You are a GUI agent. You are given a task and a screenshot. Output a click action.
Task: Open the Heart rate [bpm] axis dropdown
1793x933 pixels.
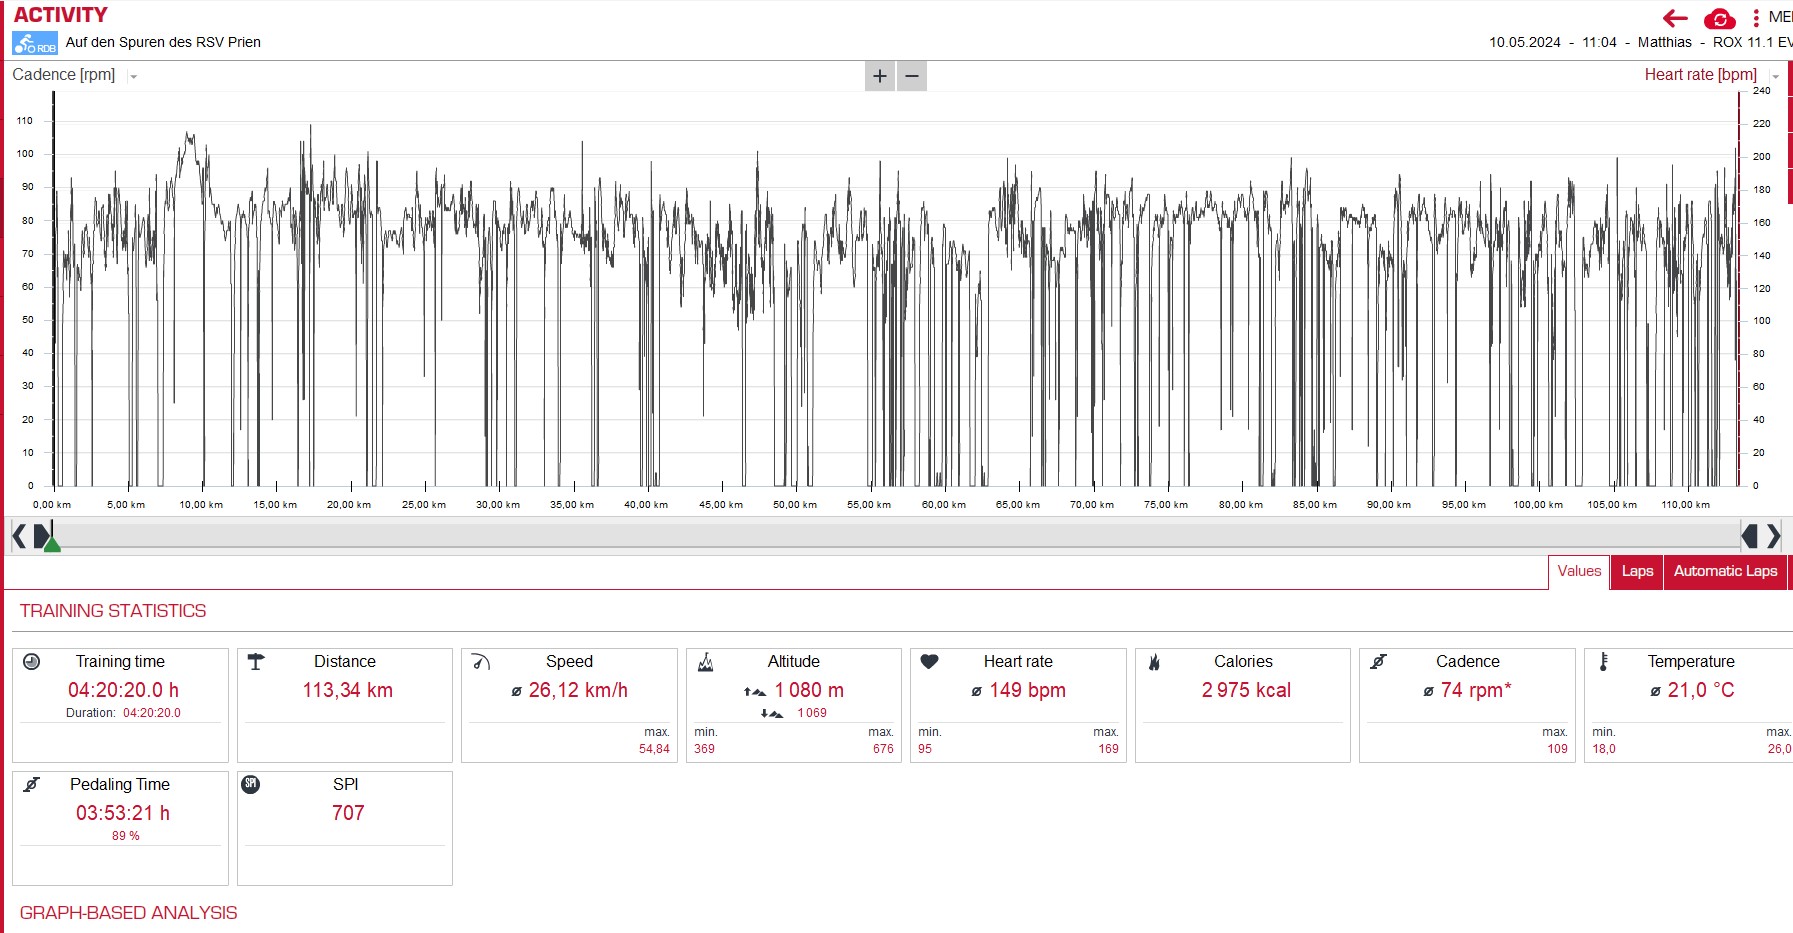tap(1775, 76)
